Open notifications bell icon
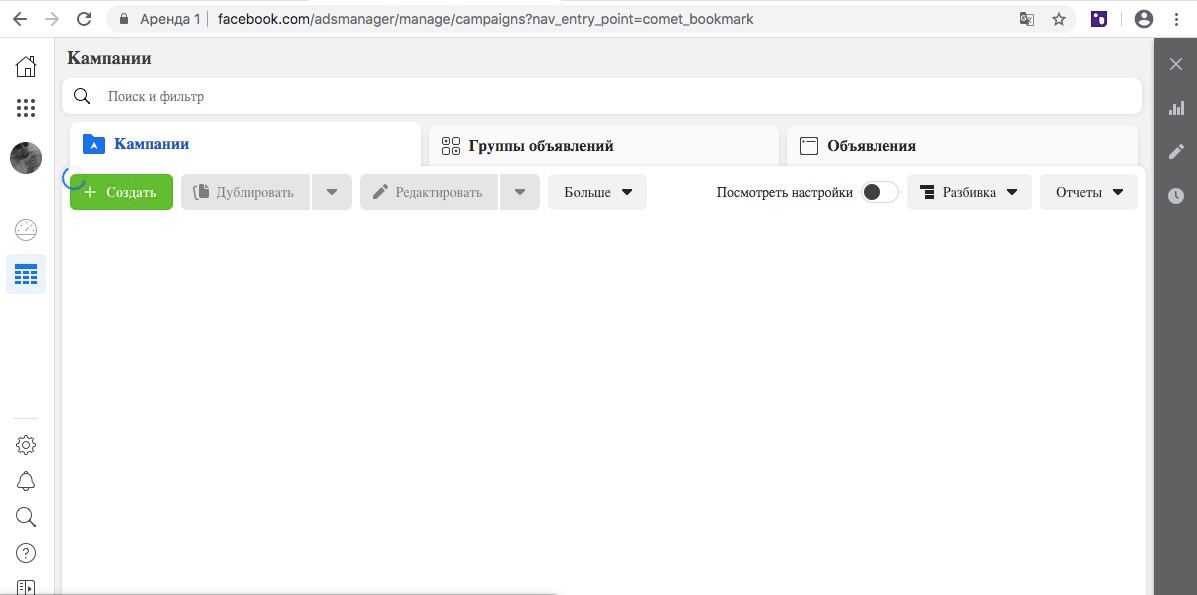Image resolution: width=1197 pixels, height=595 pixels. (x=26, y=481)
